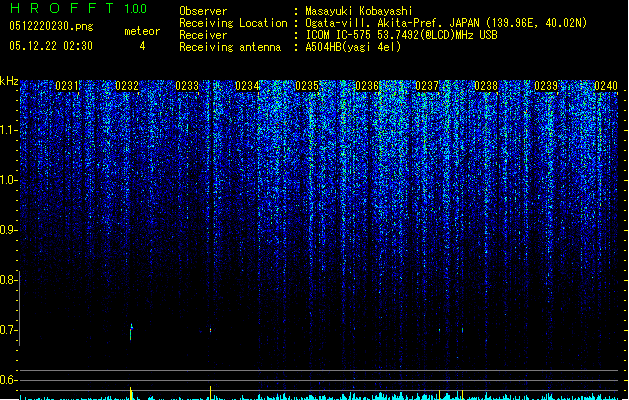Select antenna value A504HB(yagi 4el)

(x=353, y=47)
